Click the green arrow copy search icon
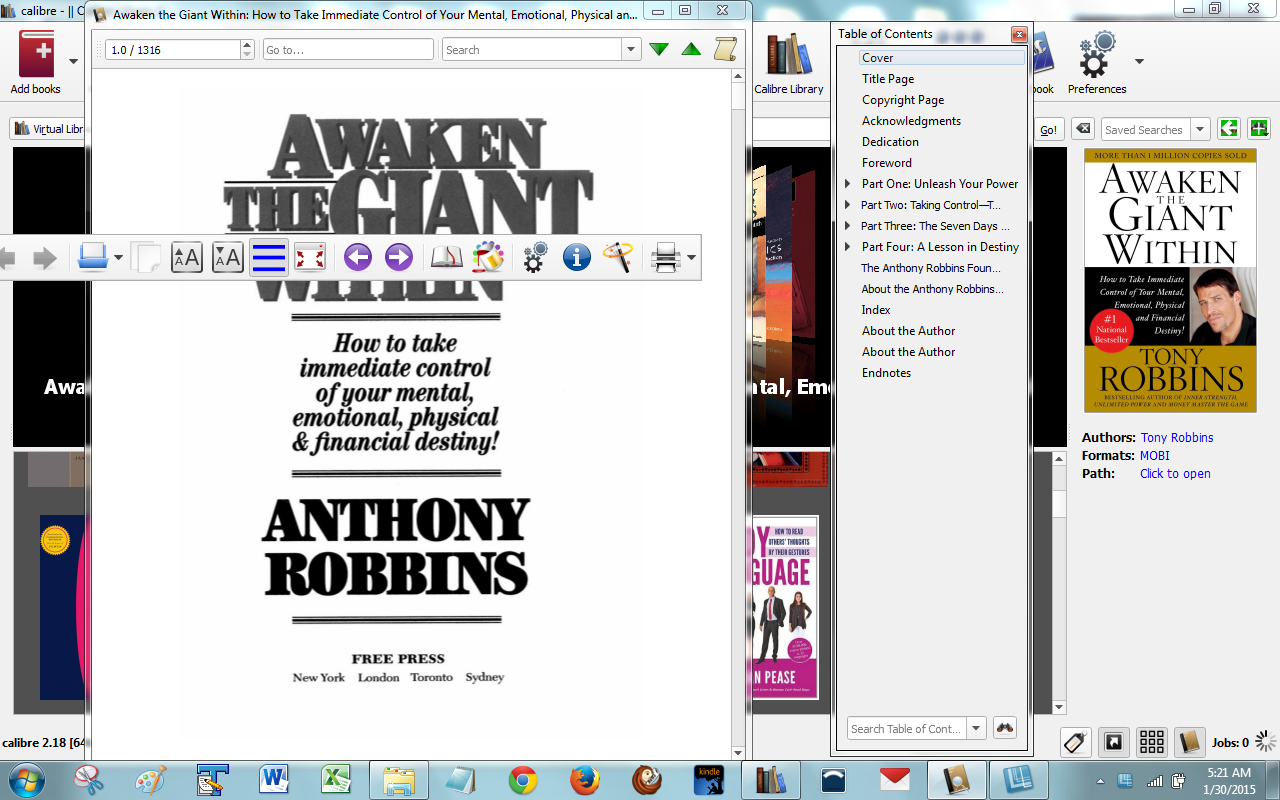The width and height of the screenshot is (1280, 800). 1228,129
